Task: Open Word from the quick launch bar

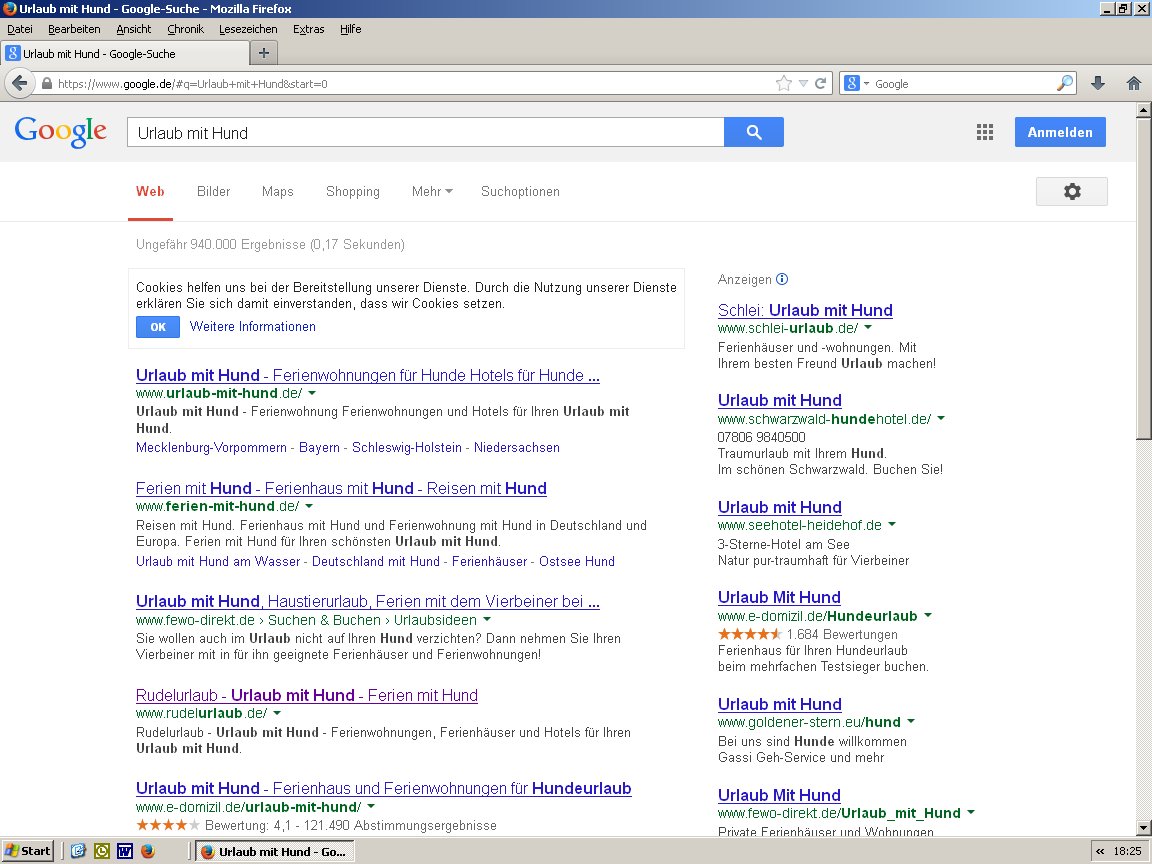Action: 125,851
